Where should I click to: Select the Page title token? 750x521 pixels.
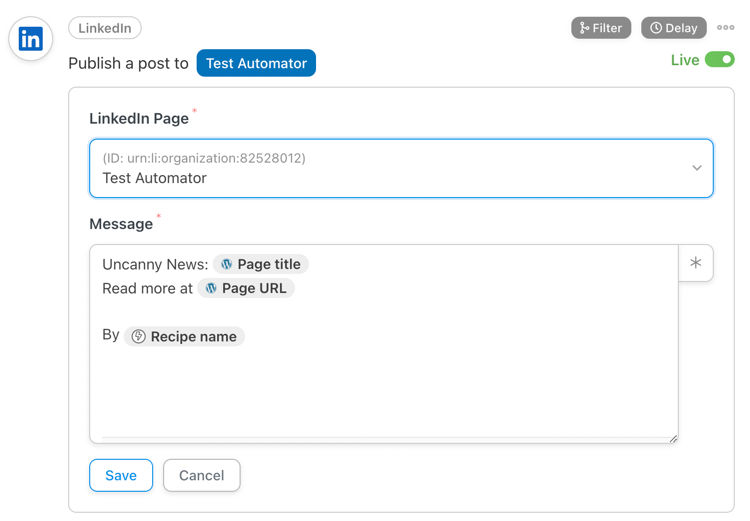pos(261,264)
